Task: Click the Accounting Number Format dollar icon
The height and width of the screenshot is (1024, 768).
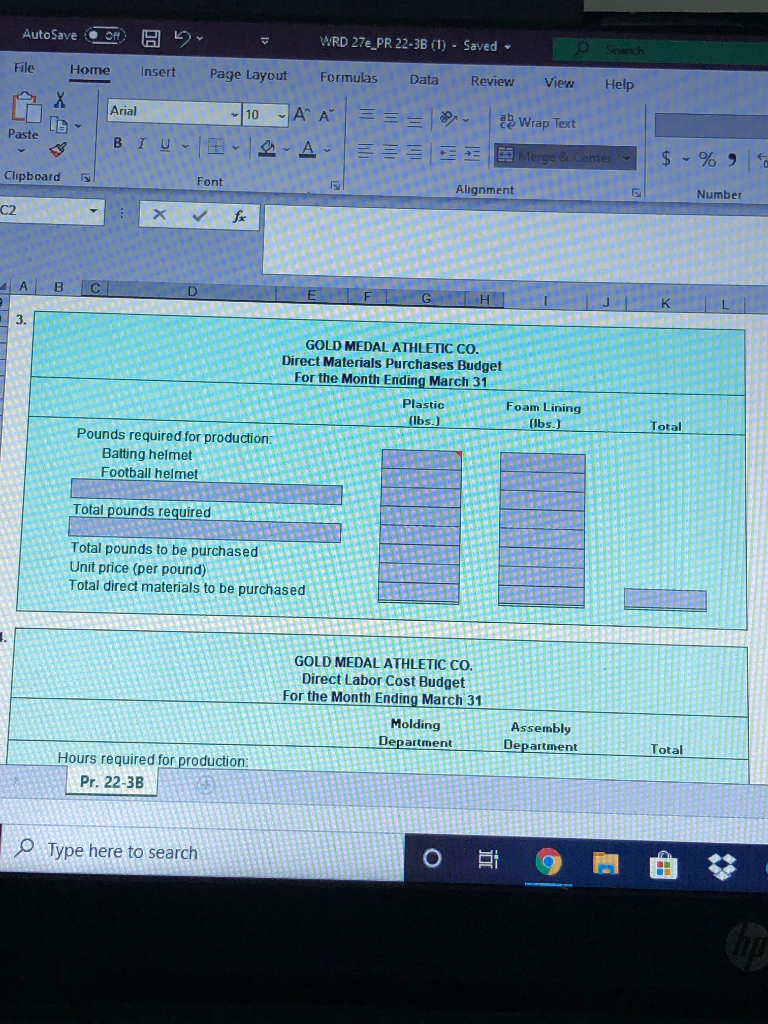Action: (x=665, y=157)
